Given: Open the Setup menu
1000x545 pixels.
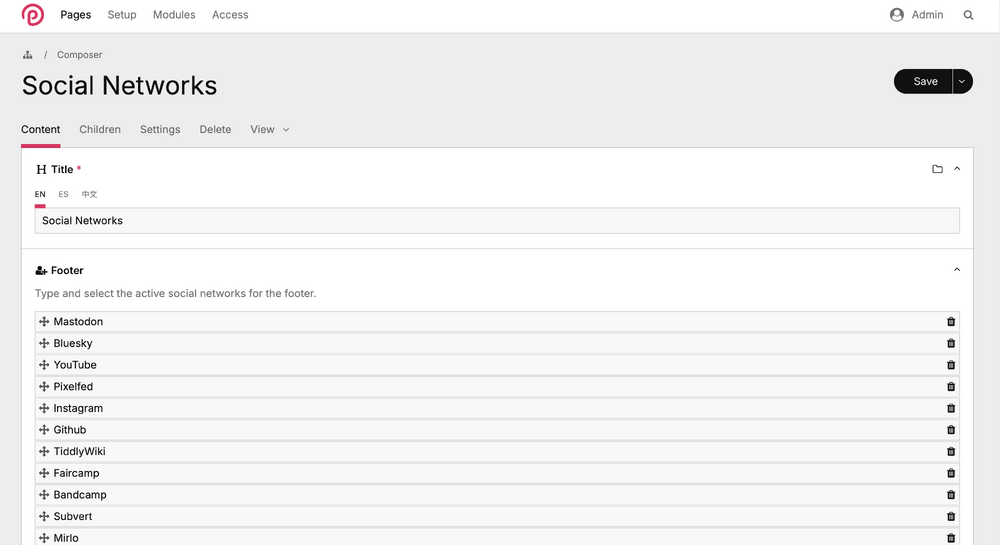Looking at the screenshot, I should point(122,15).
